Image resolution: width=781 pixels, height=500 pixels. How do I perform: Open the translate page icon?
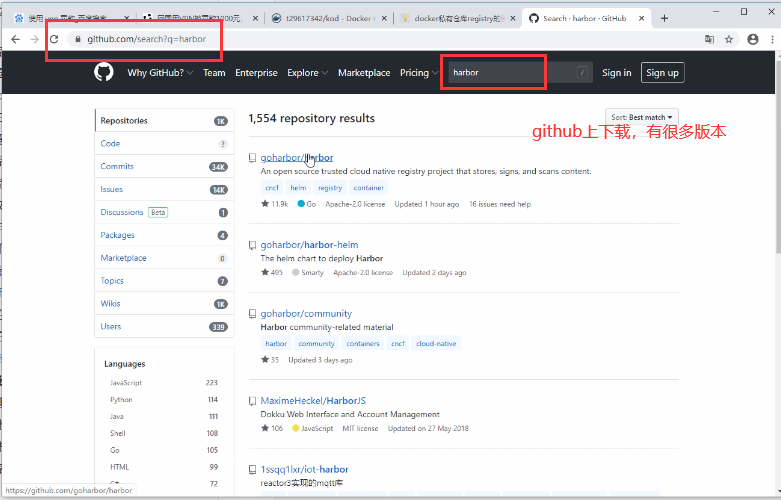coord(709,39)
